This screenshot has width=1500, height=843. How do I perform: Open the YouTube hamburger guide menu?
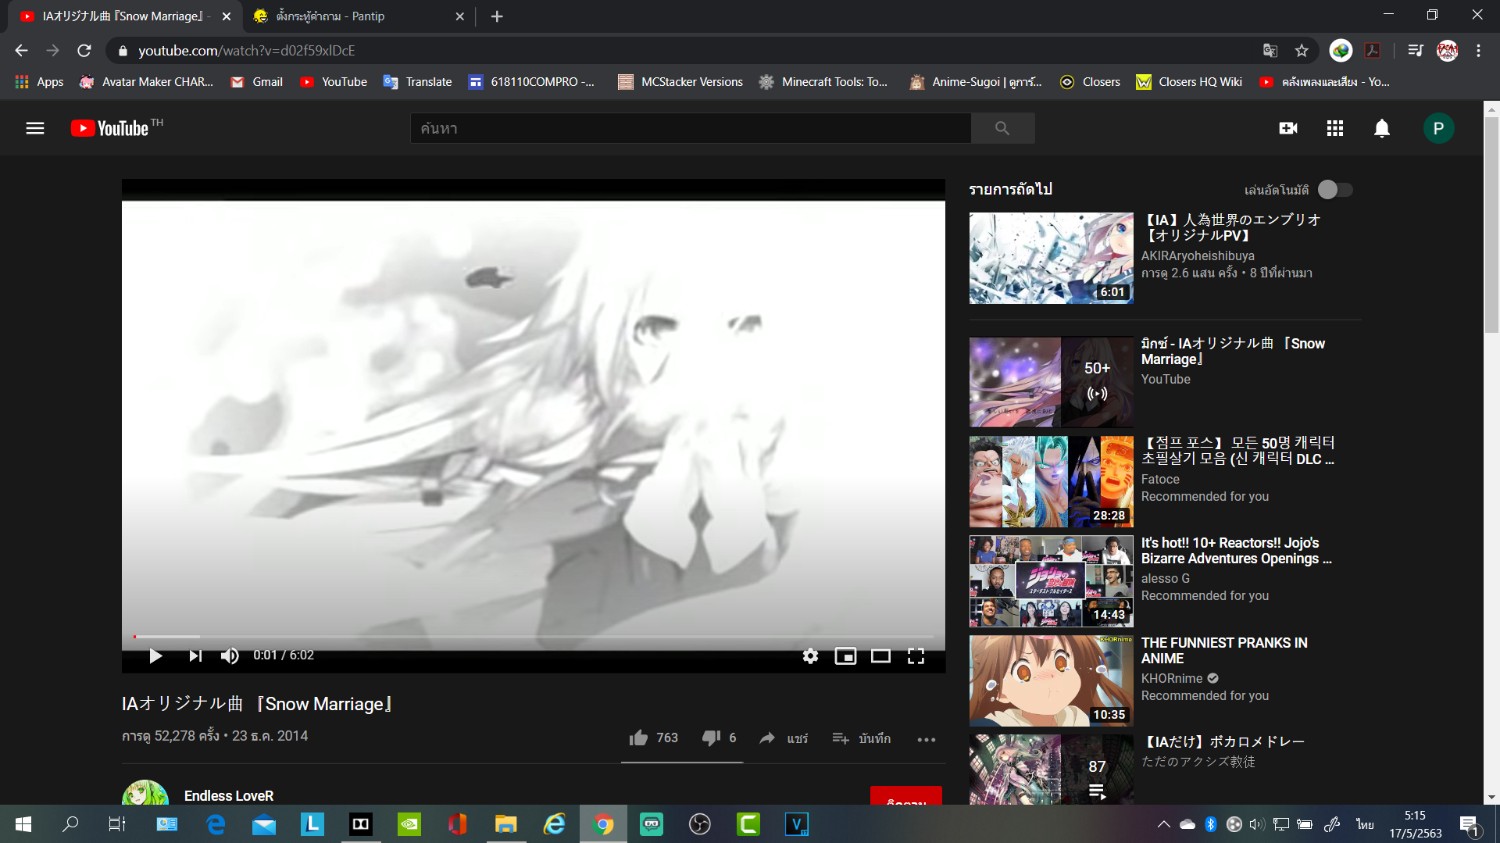point(35,128)
